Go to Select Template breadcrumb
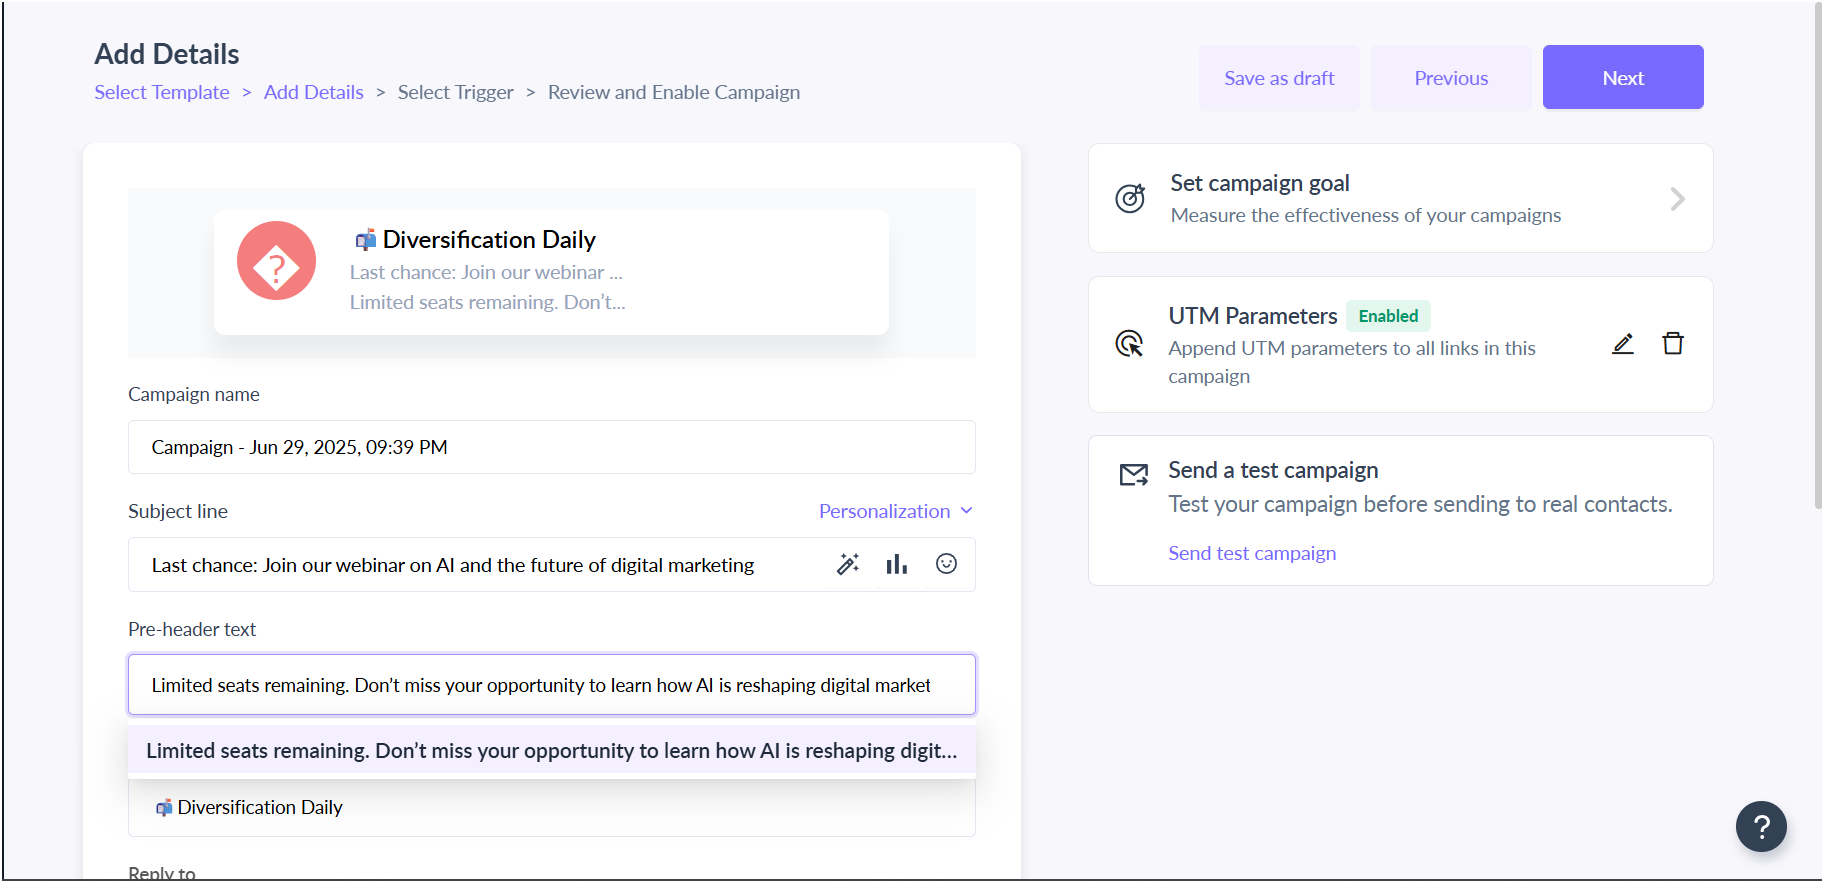This screenshot has height=883, width=1824. click(x=162, y=92)
